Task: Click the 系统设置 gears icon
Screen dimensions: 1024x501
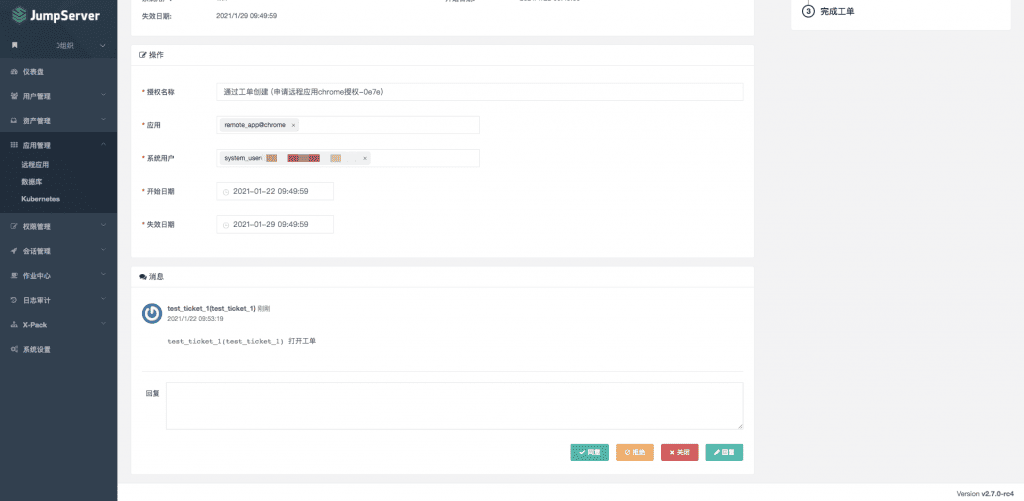Action: point(14,349)
